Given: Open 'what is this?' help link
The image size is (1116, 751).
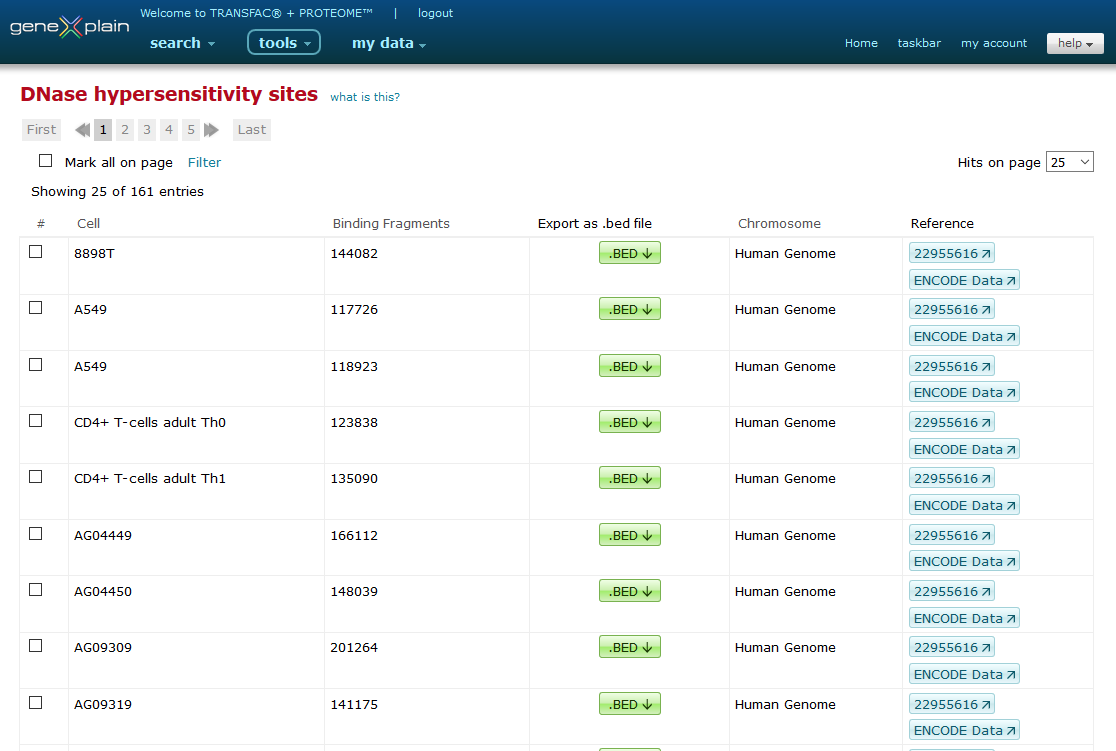Looking at the screenshot, I should pos(364,97).
